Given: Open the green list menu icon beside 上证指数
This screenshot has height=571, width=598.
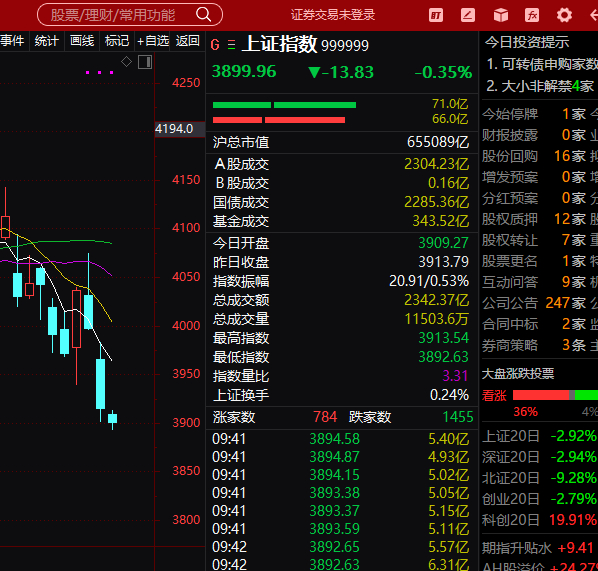Looking at the screenshot, I should (x=231, y=45).
